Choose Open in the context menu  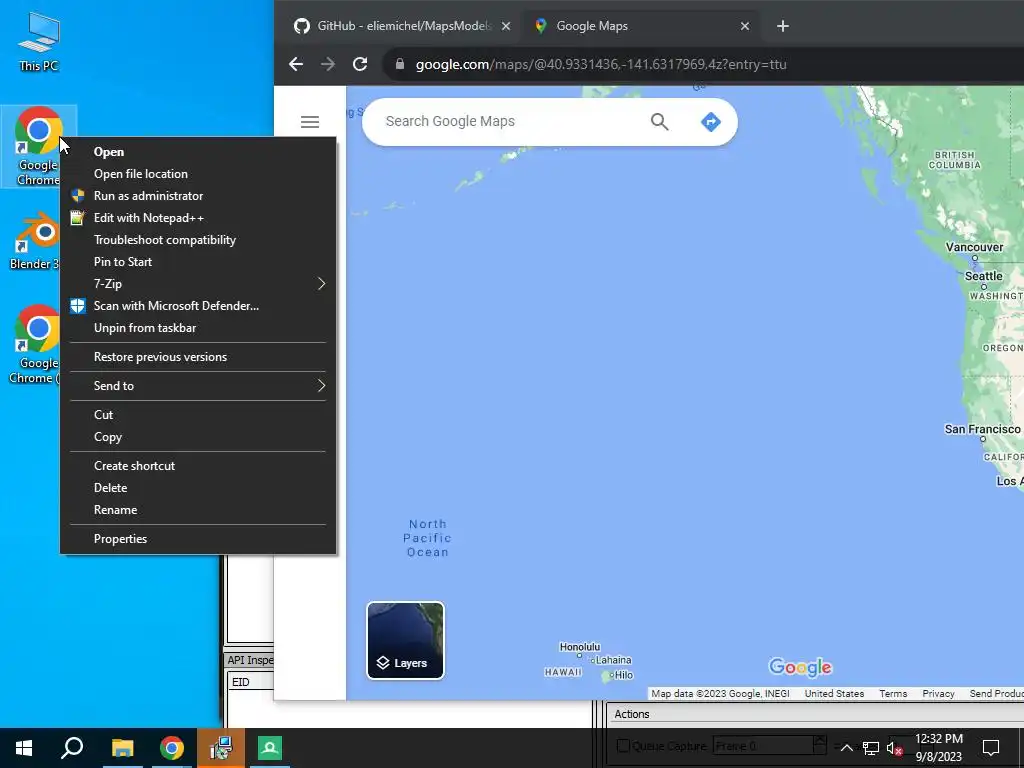point(198,152)
